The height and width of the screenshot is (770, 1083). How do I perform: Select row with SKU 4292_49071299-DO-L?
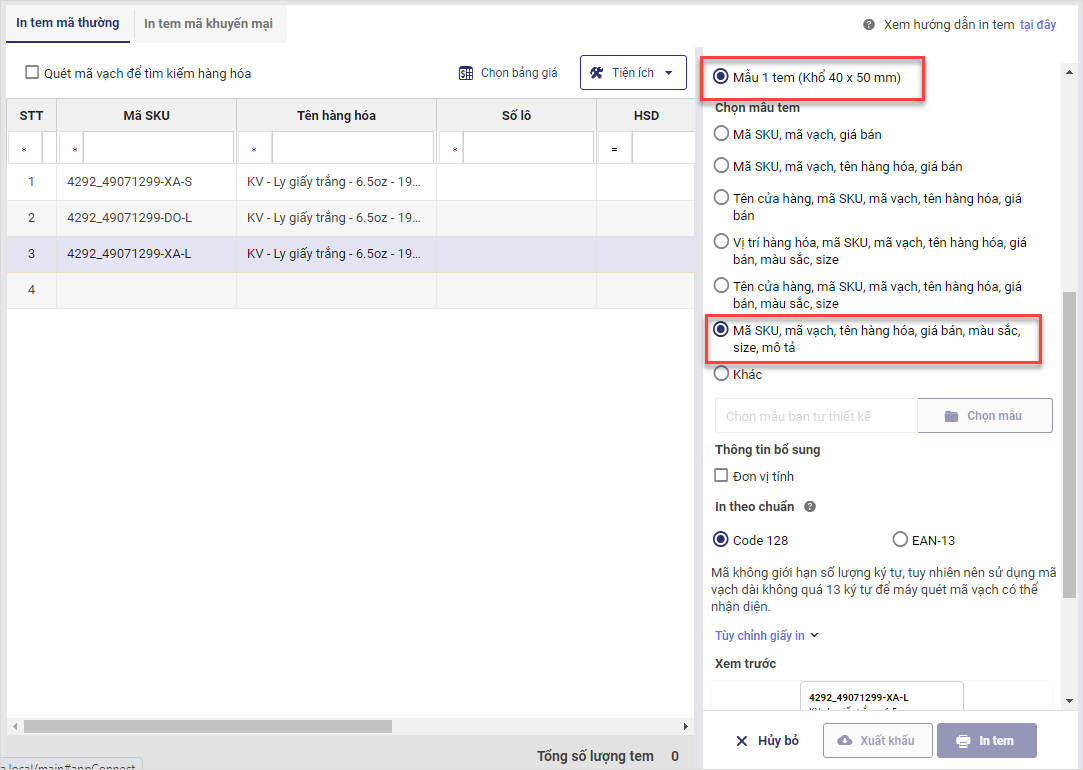(350, 218)
